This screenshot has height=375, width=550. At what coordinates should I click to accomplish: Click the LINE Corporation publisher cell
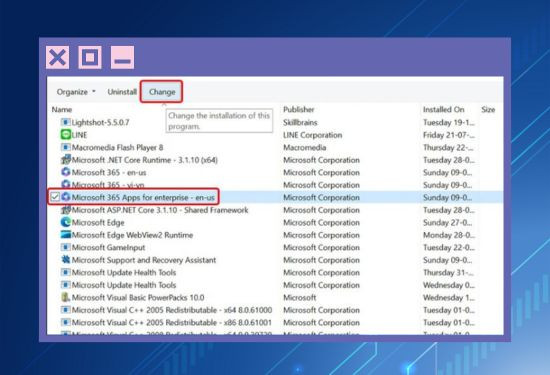[x=313, y=135]
